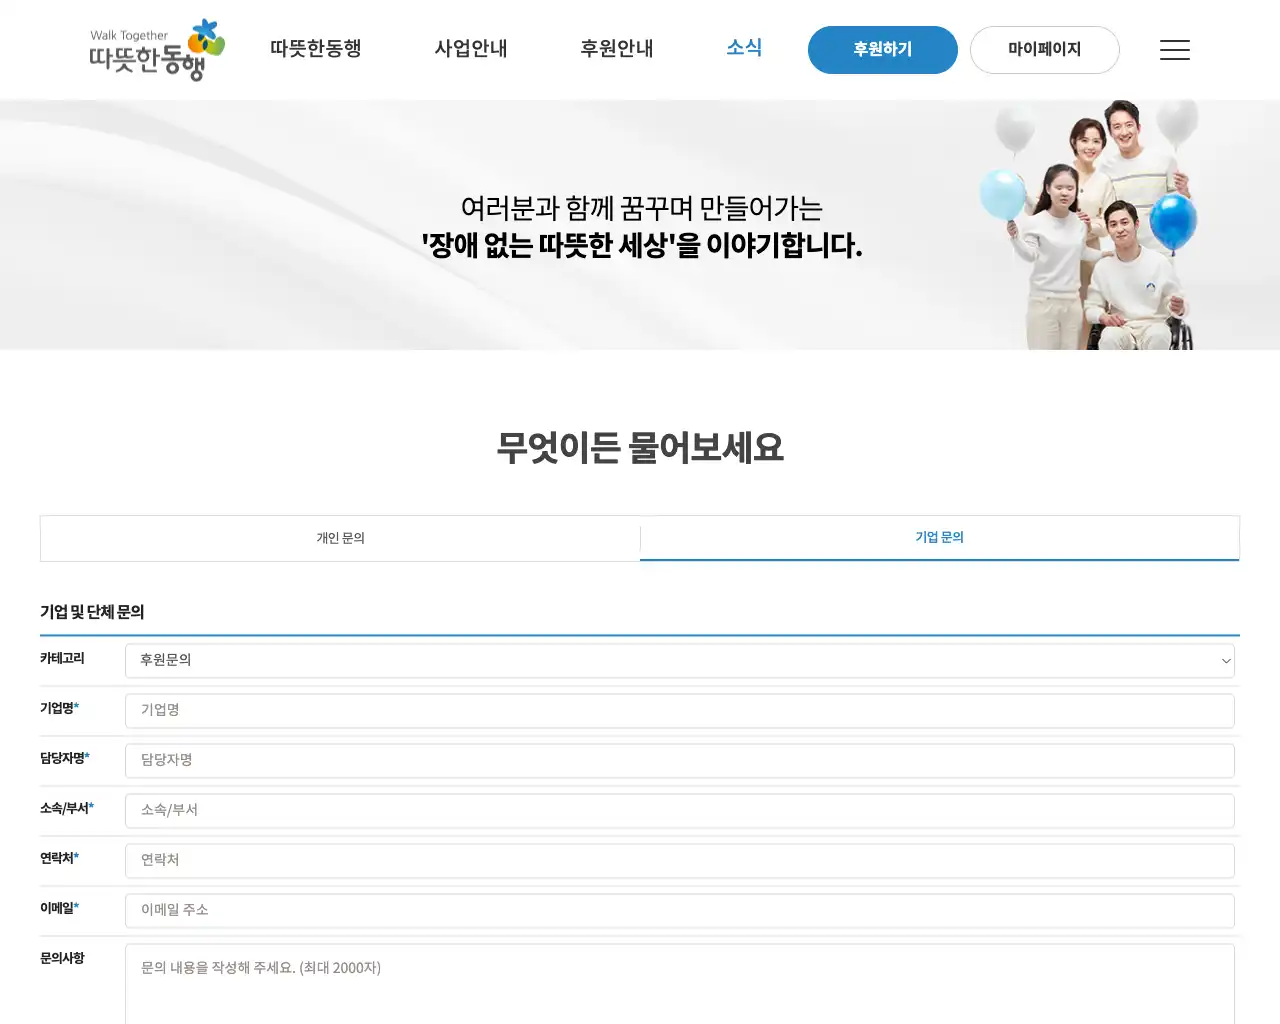This screenshot has height=1024, width=1280.
Task: Open the 소식 navigation menu
Action: tap(744, 47)
